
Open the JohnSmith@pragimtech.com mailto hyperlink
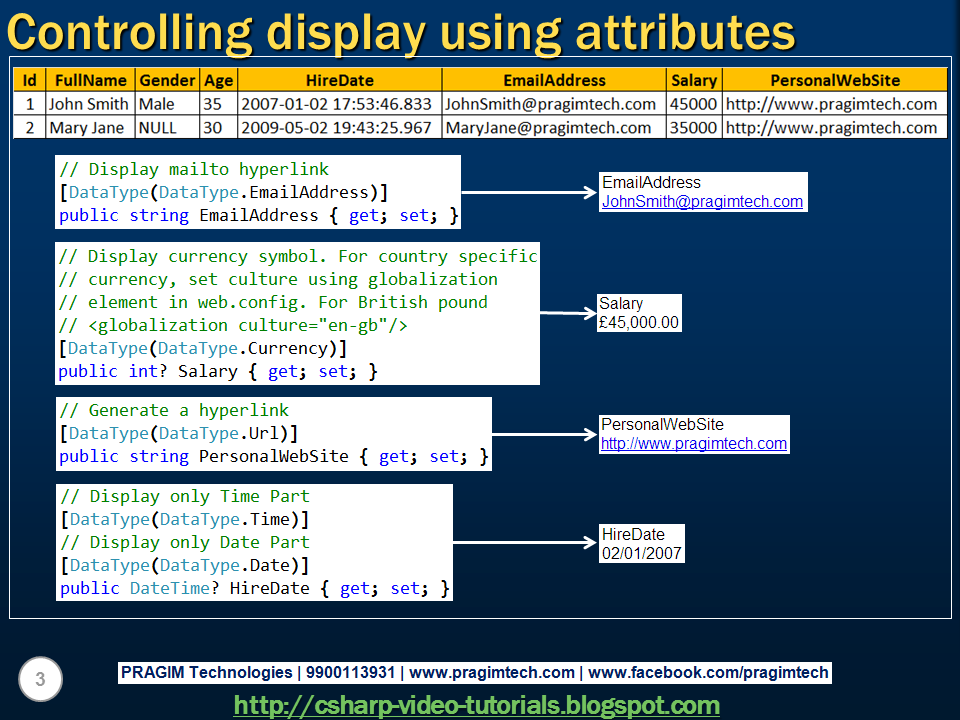[x=702, y=201]
